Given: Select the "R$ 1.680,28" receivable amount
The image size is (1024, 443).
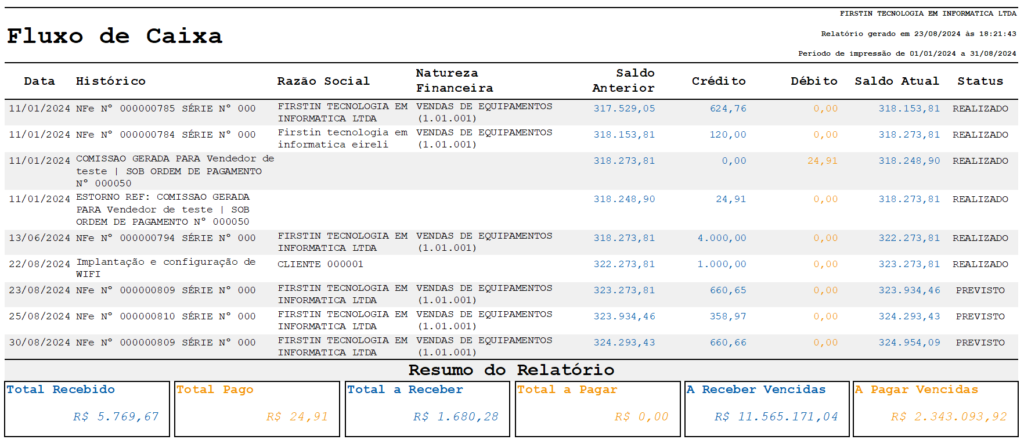Looking at the screenshot, I should pos(456,417).
